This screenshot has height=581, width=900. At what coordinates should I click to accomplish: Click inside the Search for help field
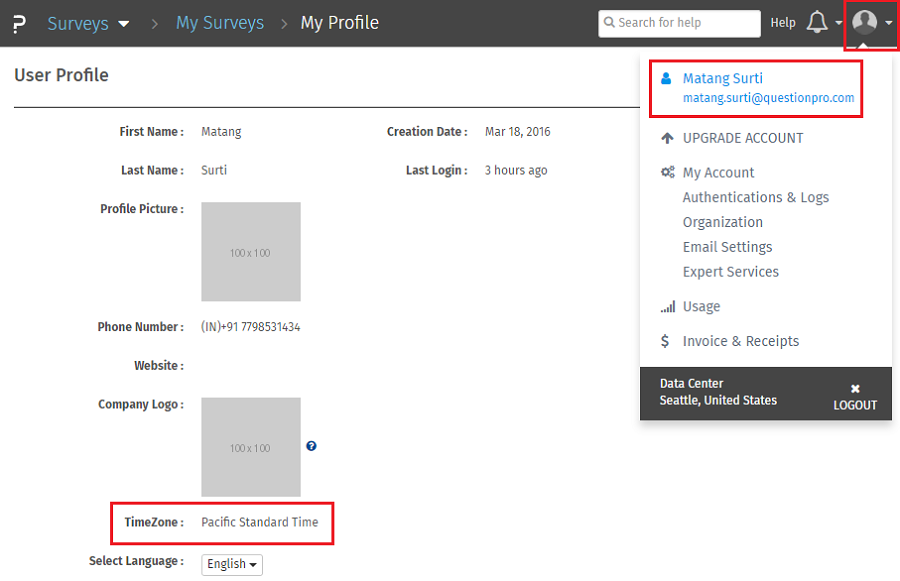[x=690, y=22]
